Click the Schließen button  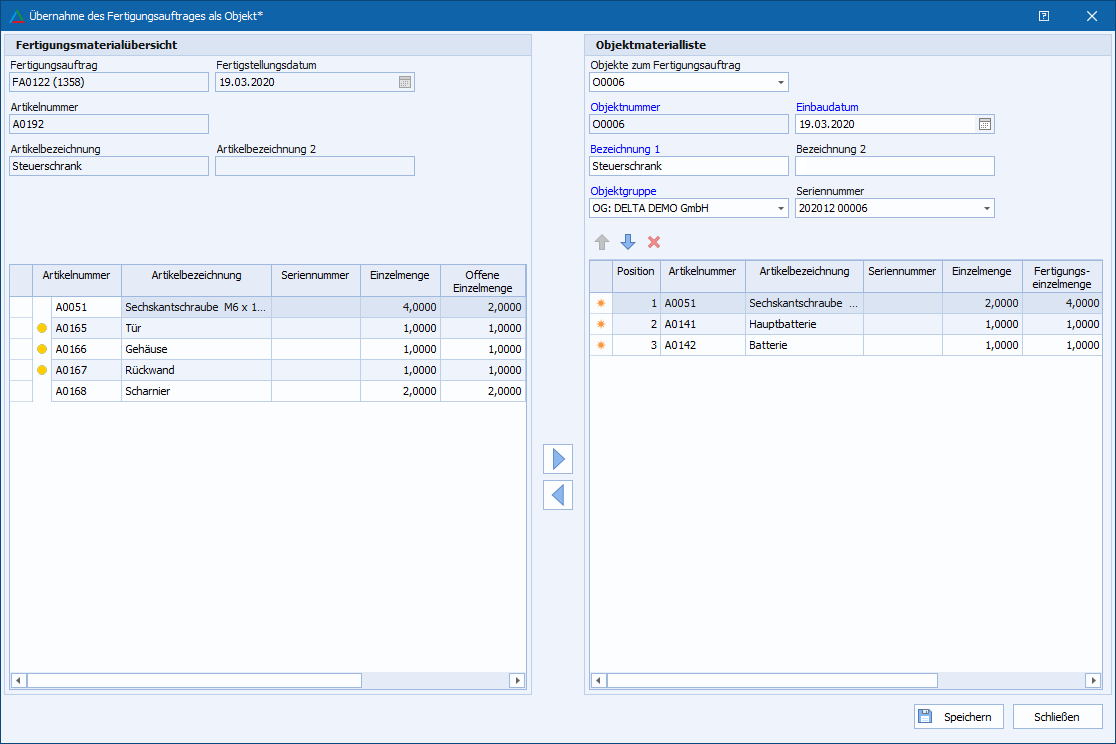tap(1057, 717)
